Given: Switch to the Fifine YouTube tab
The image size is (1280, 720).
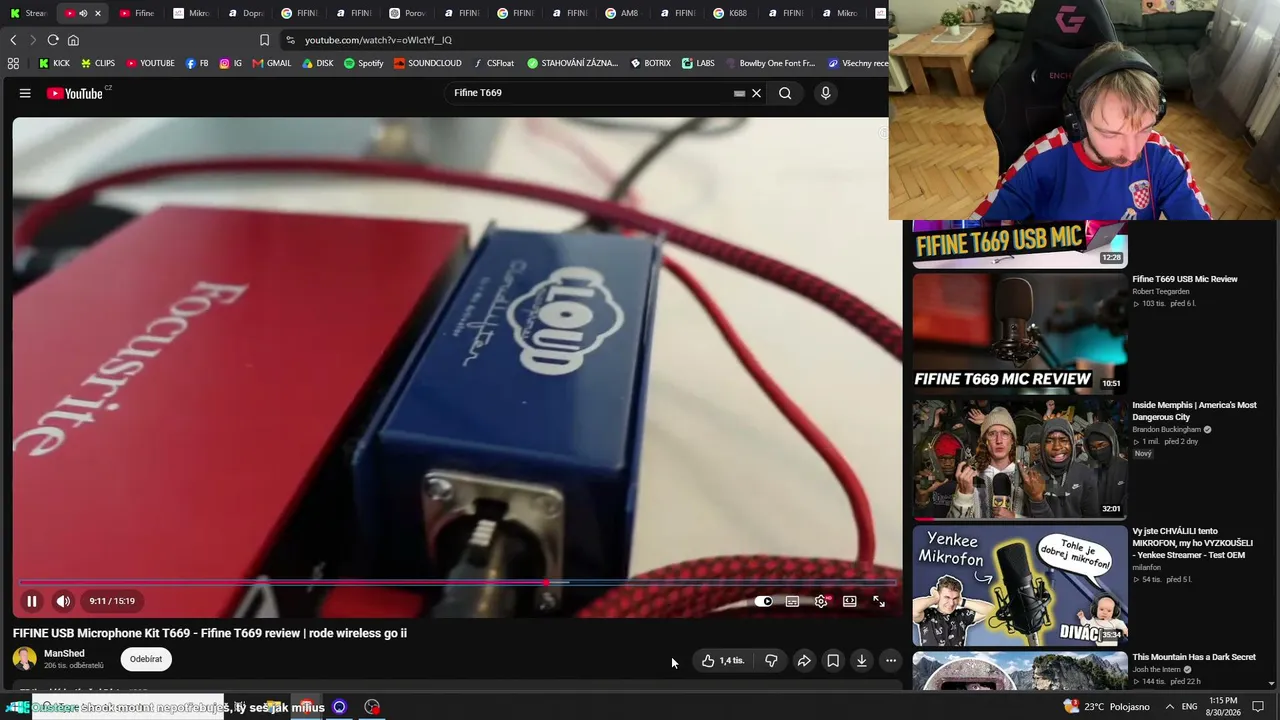Looking at the screenshot, I should (x=137, y=13).
